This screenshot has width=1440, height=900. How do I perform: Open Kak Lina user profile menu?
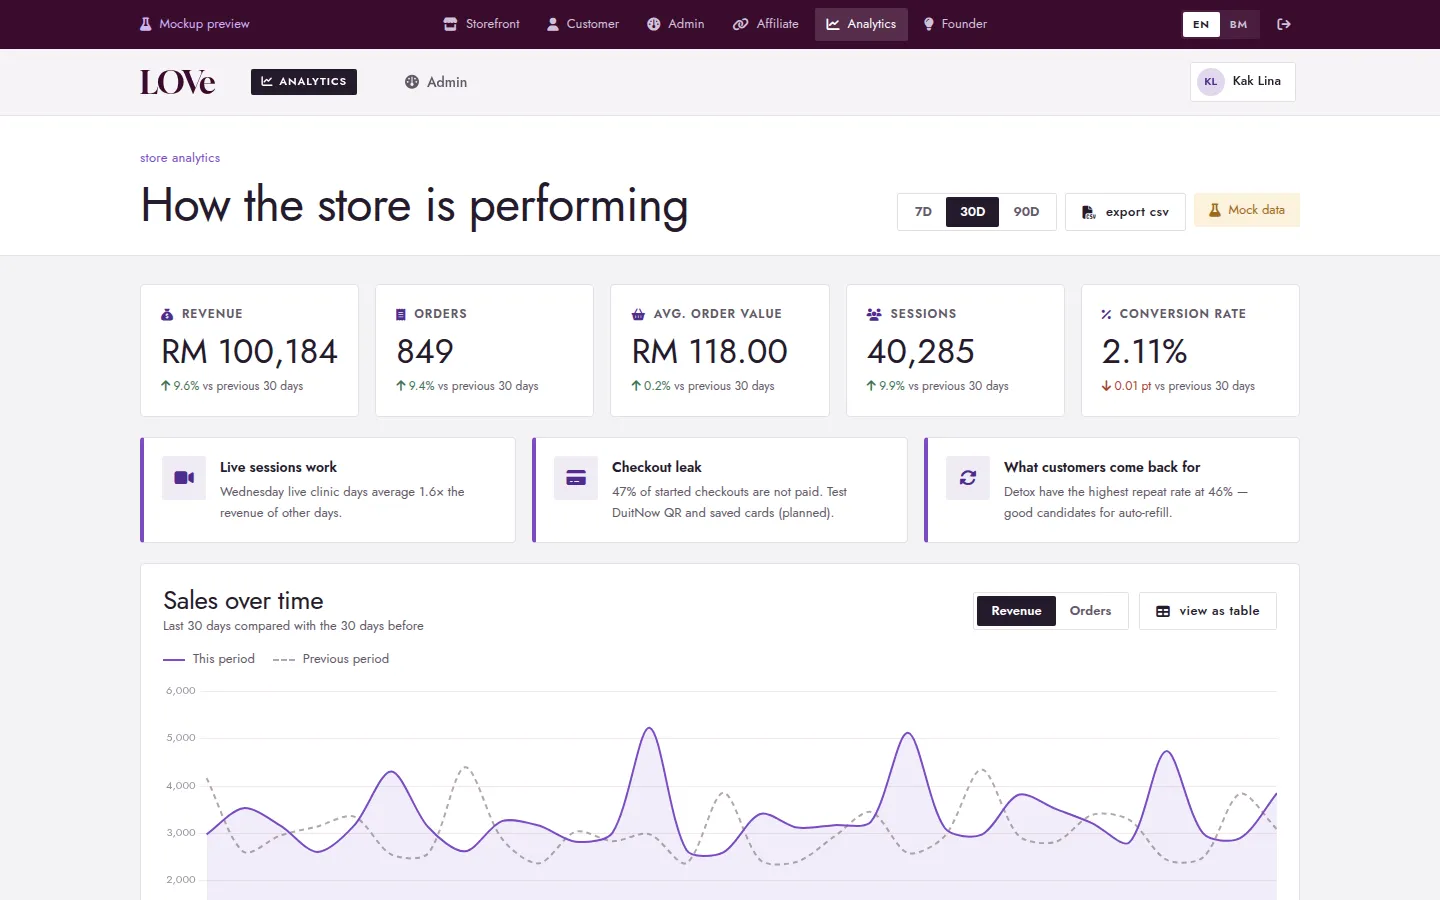tap(1243, 82)
